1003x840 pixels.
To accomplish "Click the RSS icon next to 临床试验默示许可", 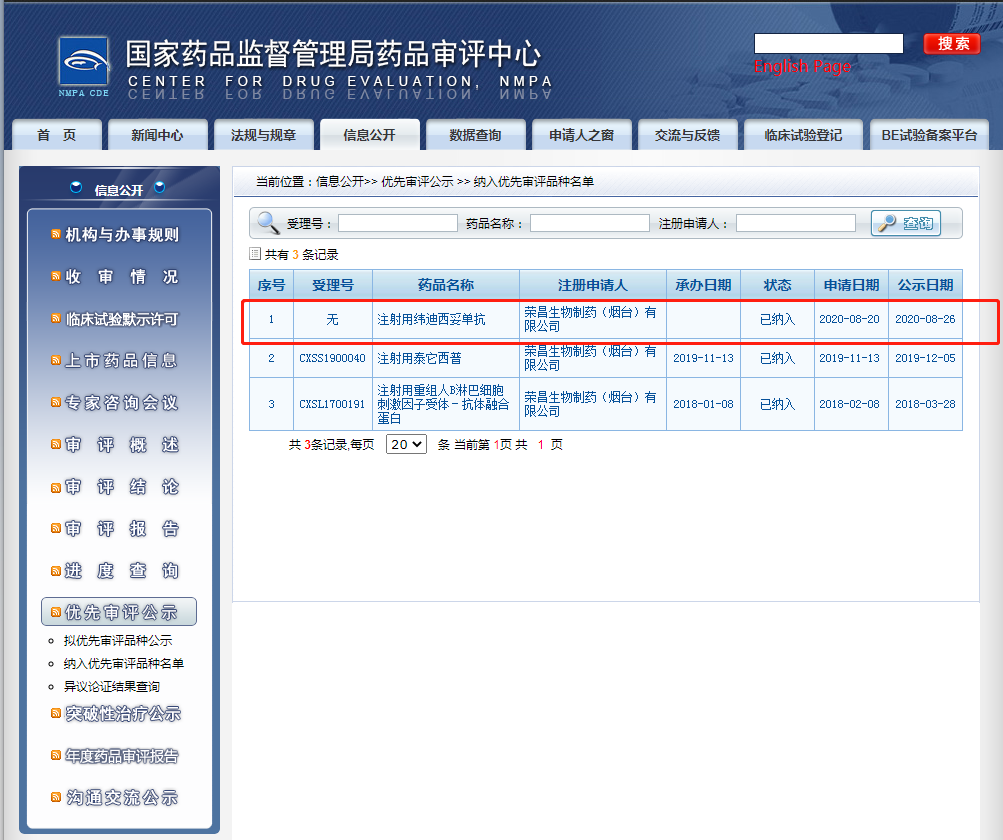I will click(x=56, y=319).
